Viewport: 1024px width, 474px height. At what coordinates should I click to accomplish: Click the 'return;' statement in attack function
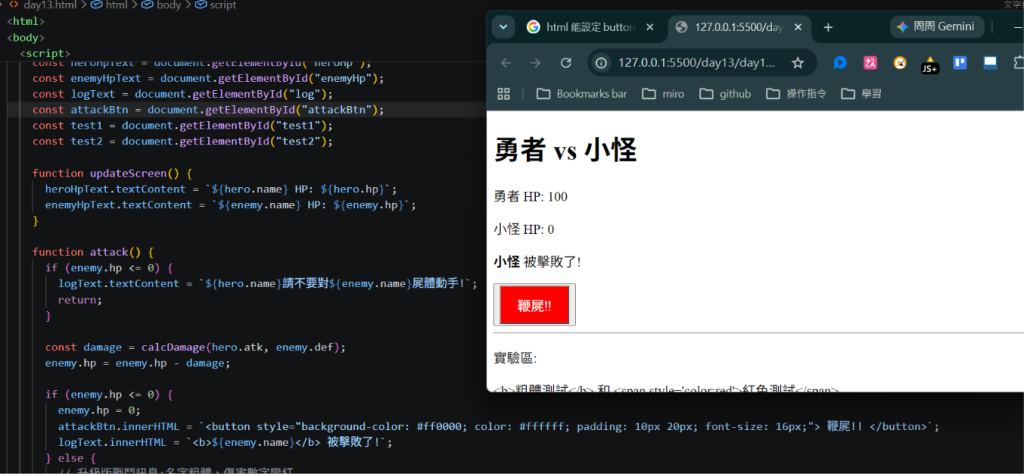click(x=80, y=300)
